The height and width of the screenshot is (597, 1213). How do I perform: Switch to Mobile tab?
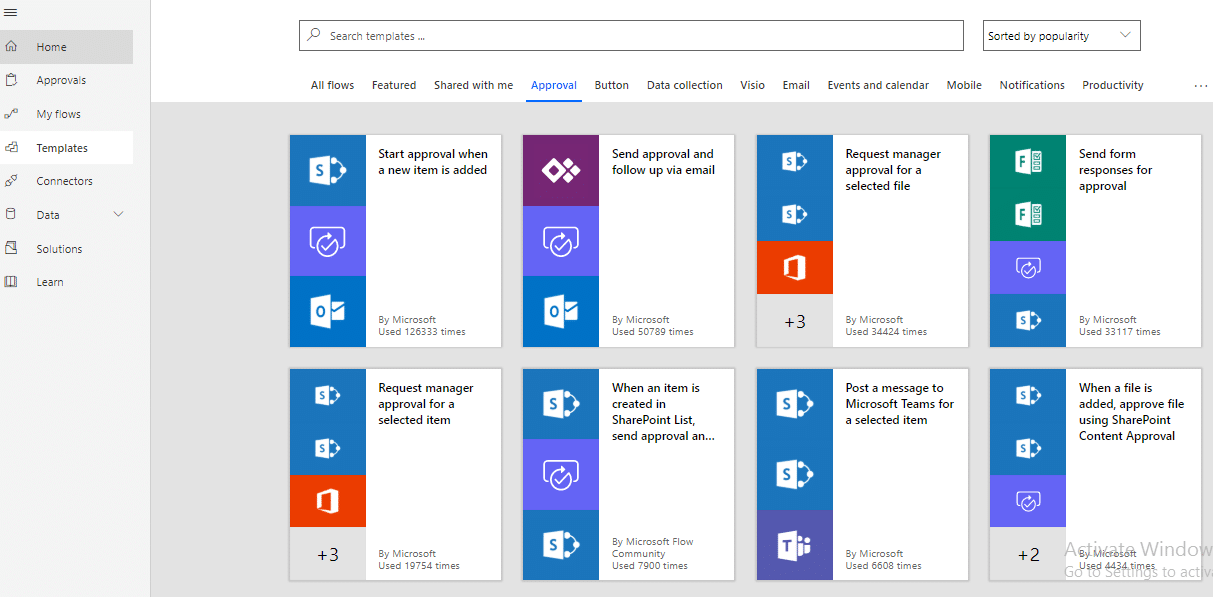[964, 85]
